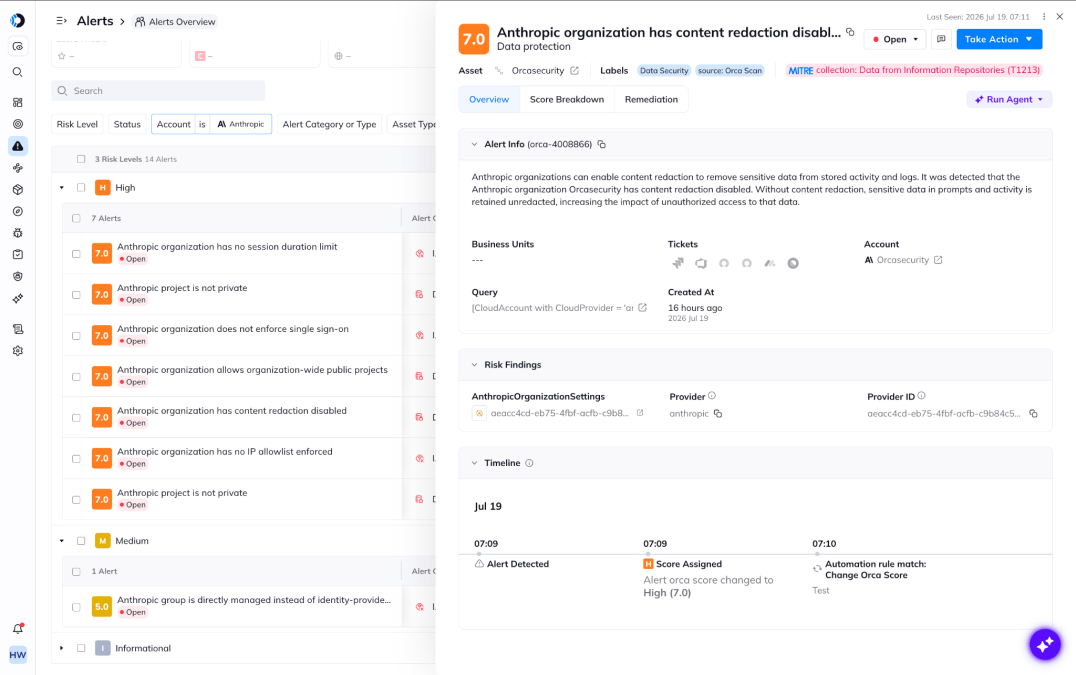Open the Status filter
The width and height of the screenshot is (1076, 675).
coord(127,124)
